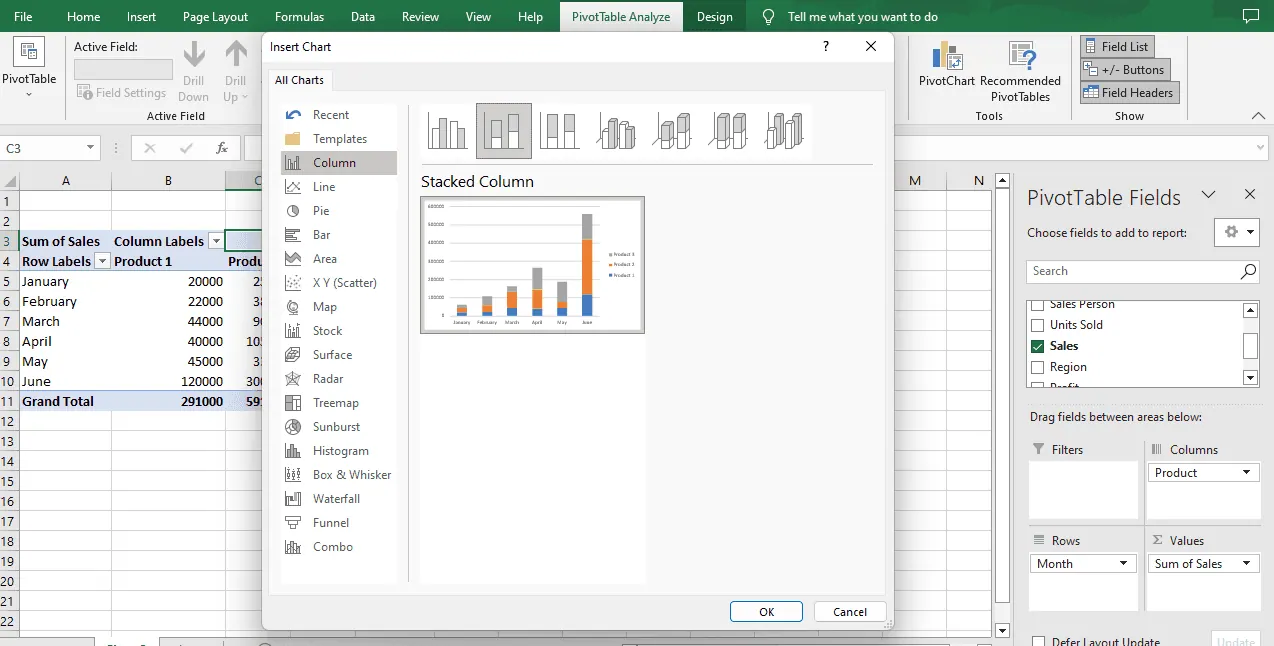1274x646 pixels.
Task: Open the Name Box dropdown
Action: (x=90, y=148)
